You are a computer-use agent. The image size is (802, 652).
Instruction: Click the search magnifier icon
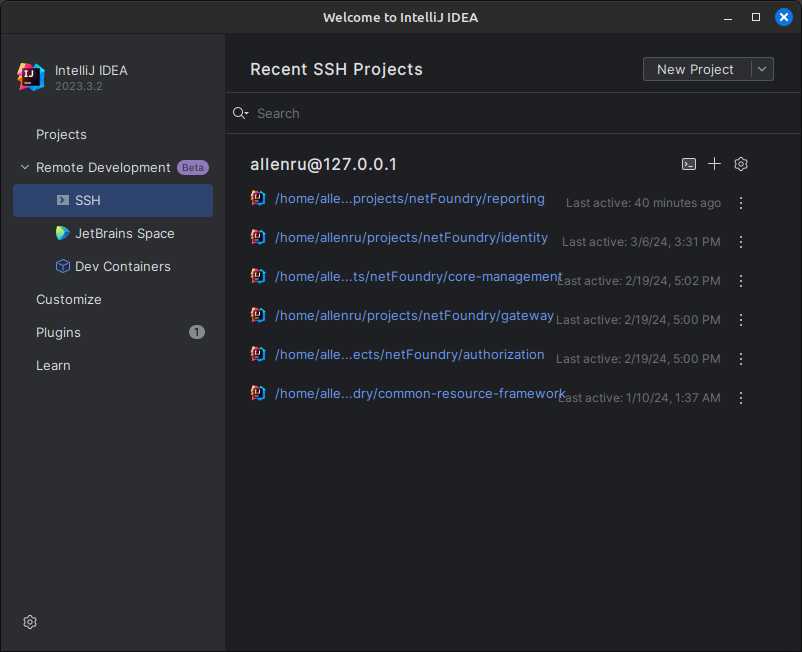click(240, 113)
